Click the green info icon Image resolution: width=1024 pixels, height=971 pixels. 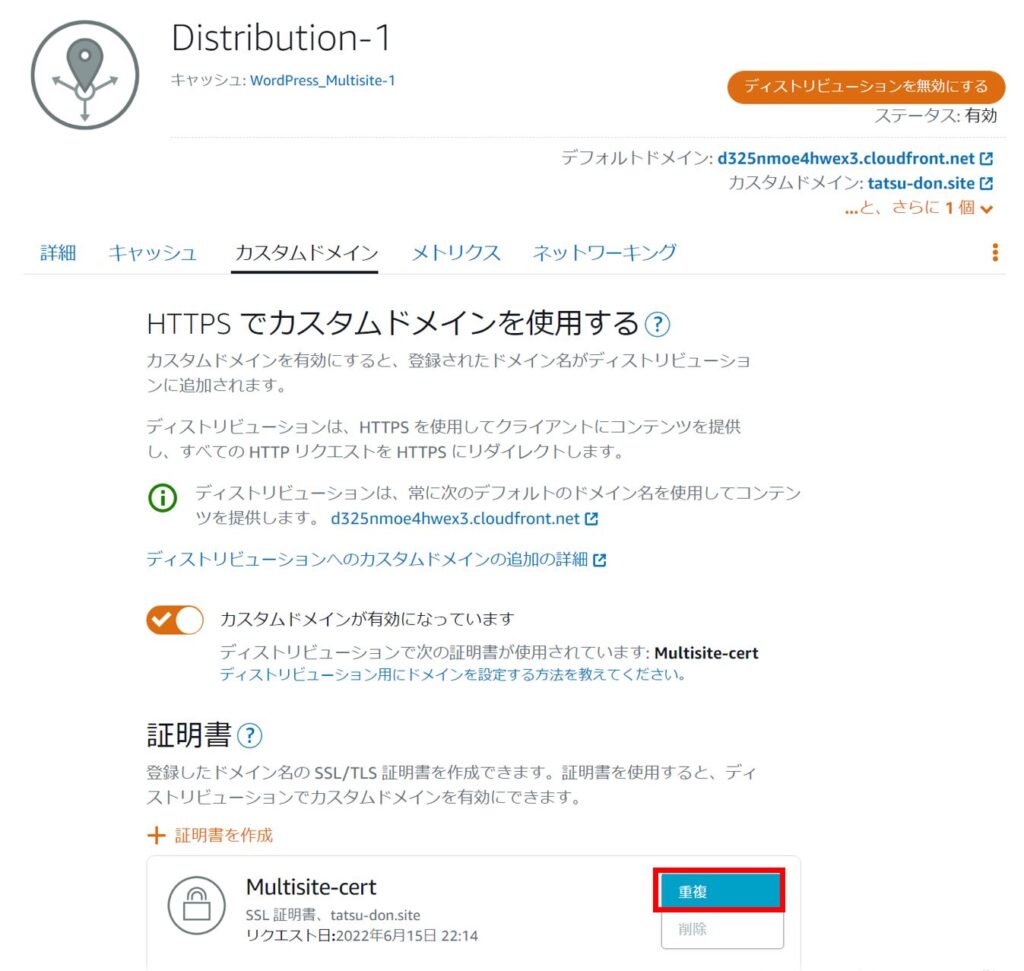point(162,498)
